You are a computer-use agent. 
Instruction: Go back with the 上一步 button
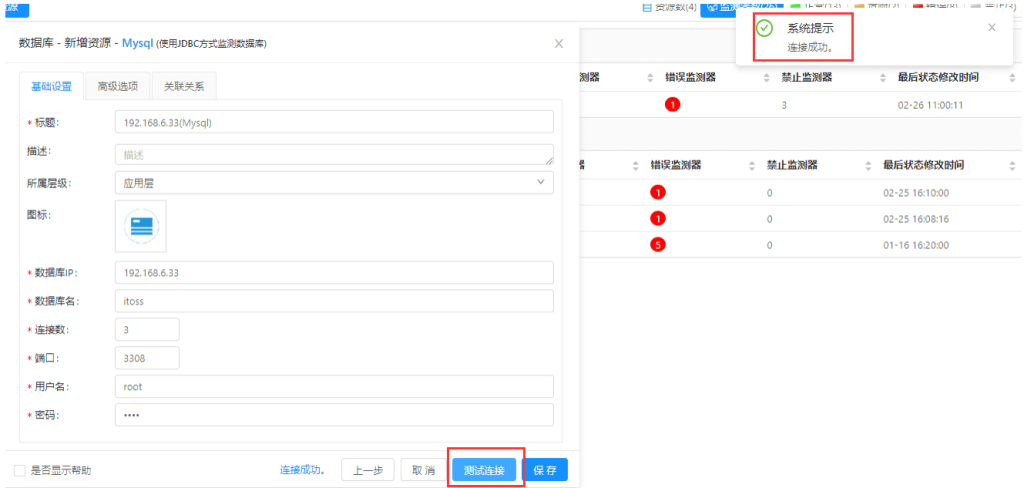[367, 470]
